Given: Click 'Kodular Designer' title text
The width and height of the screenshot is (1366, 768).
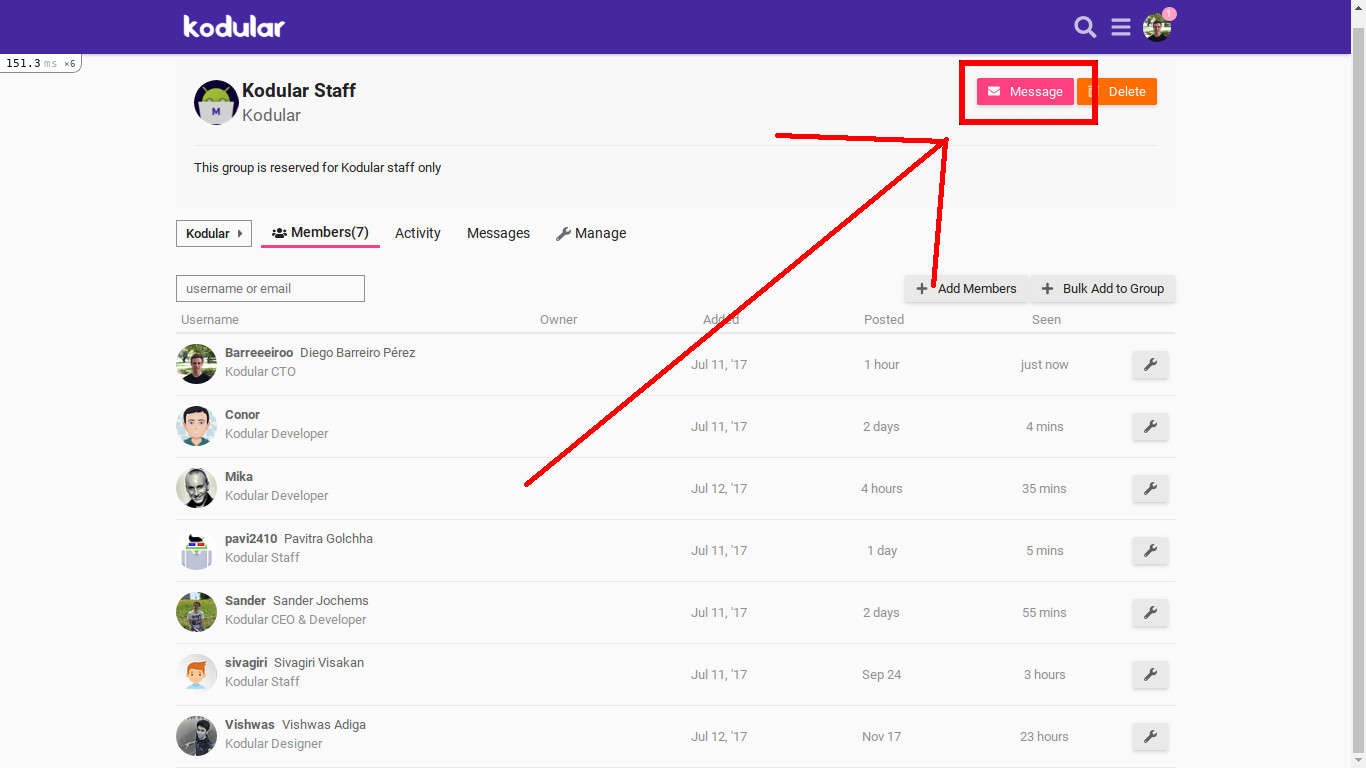Looking at the screenshot, I should tap(274, 744).
